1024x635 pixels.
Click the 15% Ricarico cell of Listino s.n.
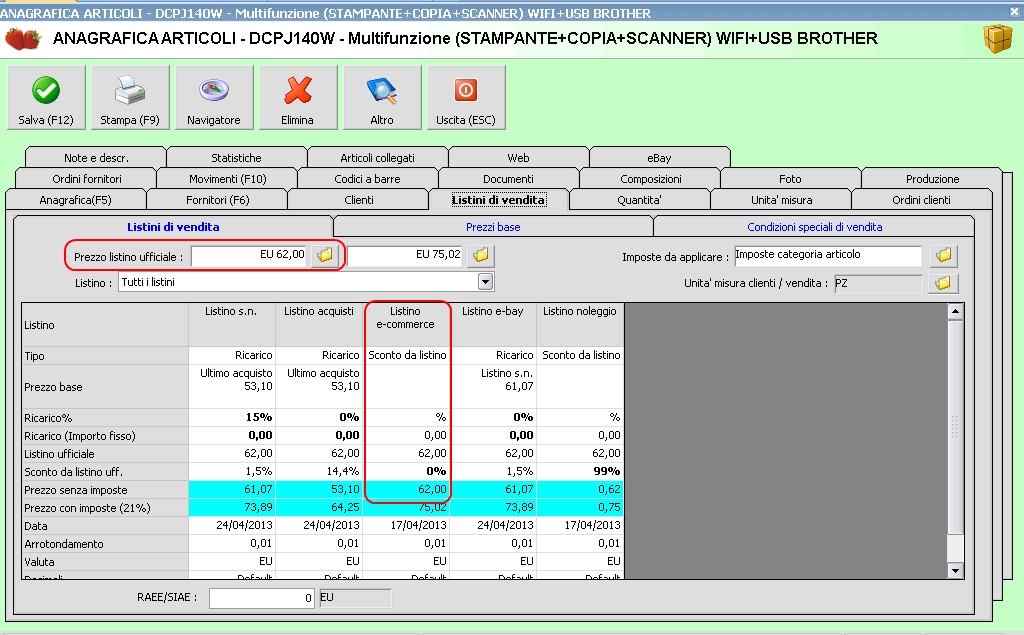[x=231, y=417]
